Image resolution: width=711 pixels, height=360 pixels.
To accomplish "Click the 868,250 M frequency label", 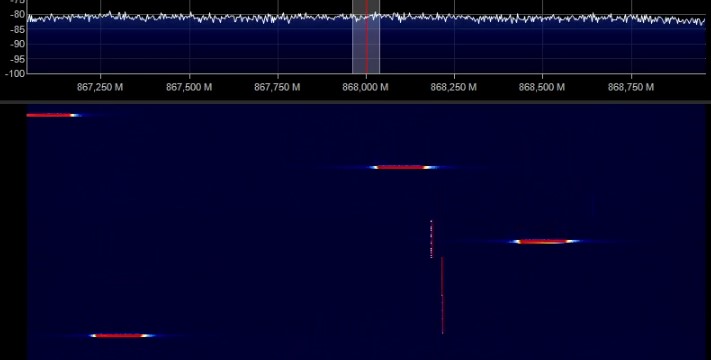I will (x=453, y=87).
